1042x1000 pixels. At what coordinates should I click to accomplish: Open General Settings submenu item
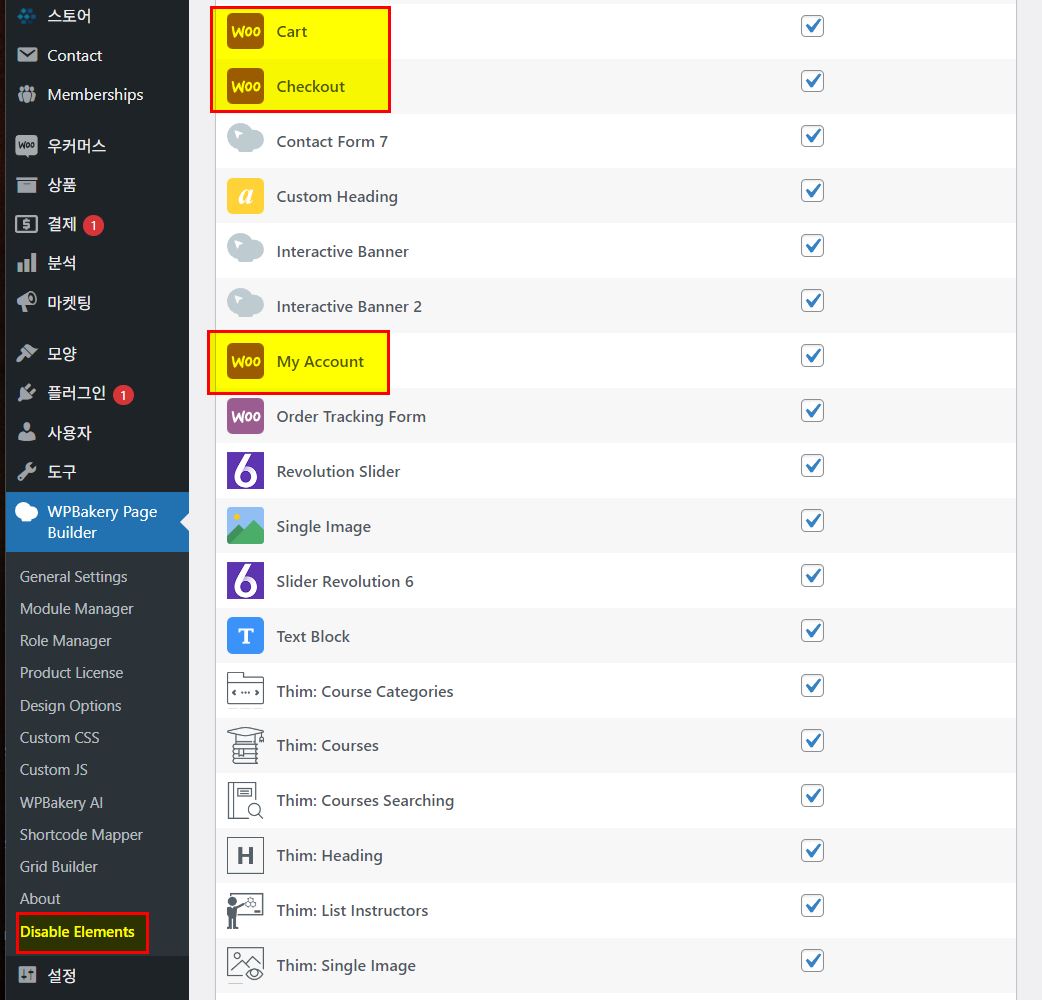point(73,577)
